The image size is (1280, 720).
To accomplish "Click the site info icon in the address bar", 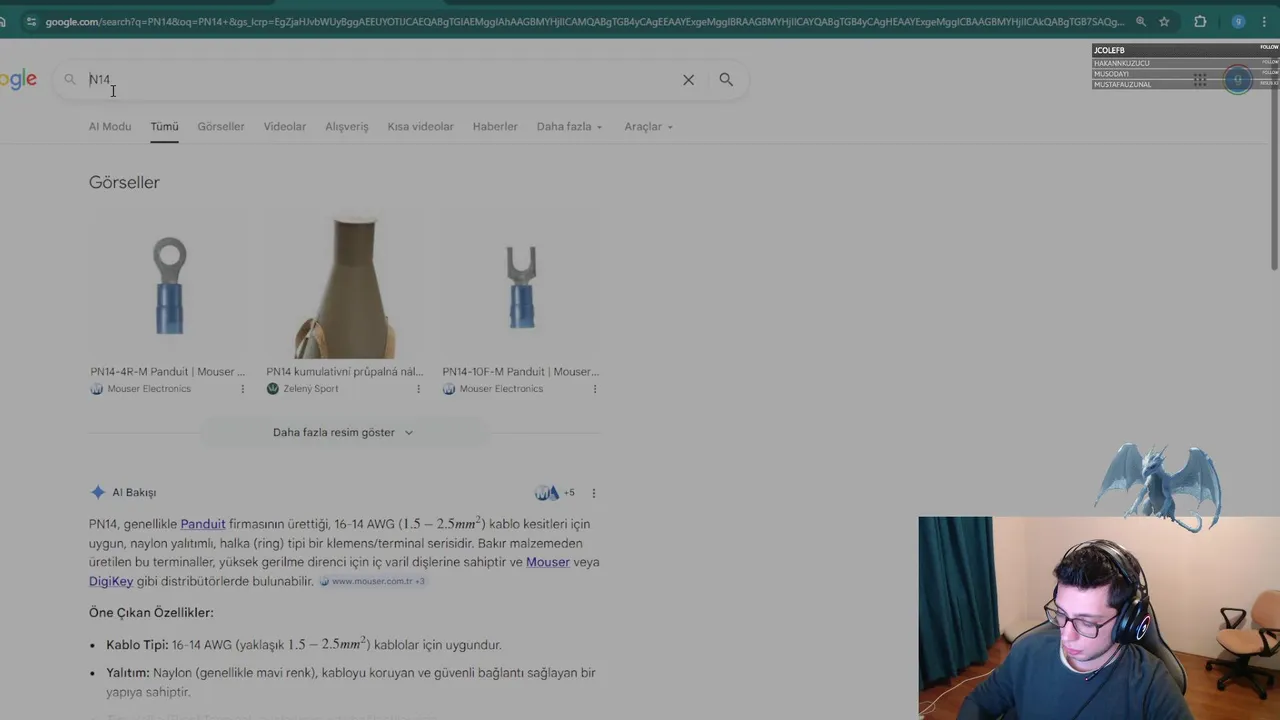I will pos(31,21).
